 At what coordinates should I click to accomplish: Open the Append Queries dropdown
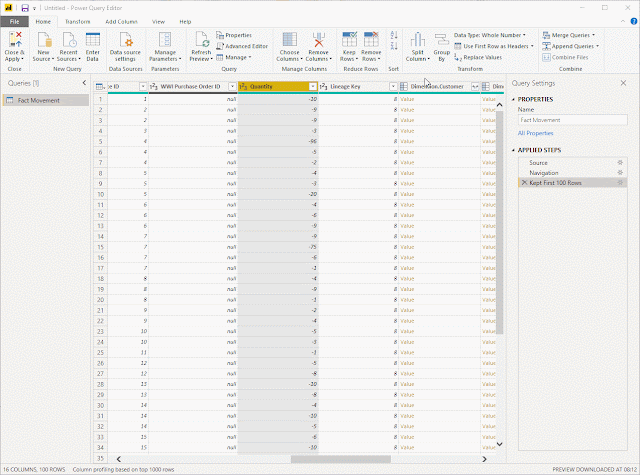coord(571,46)
